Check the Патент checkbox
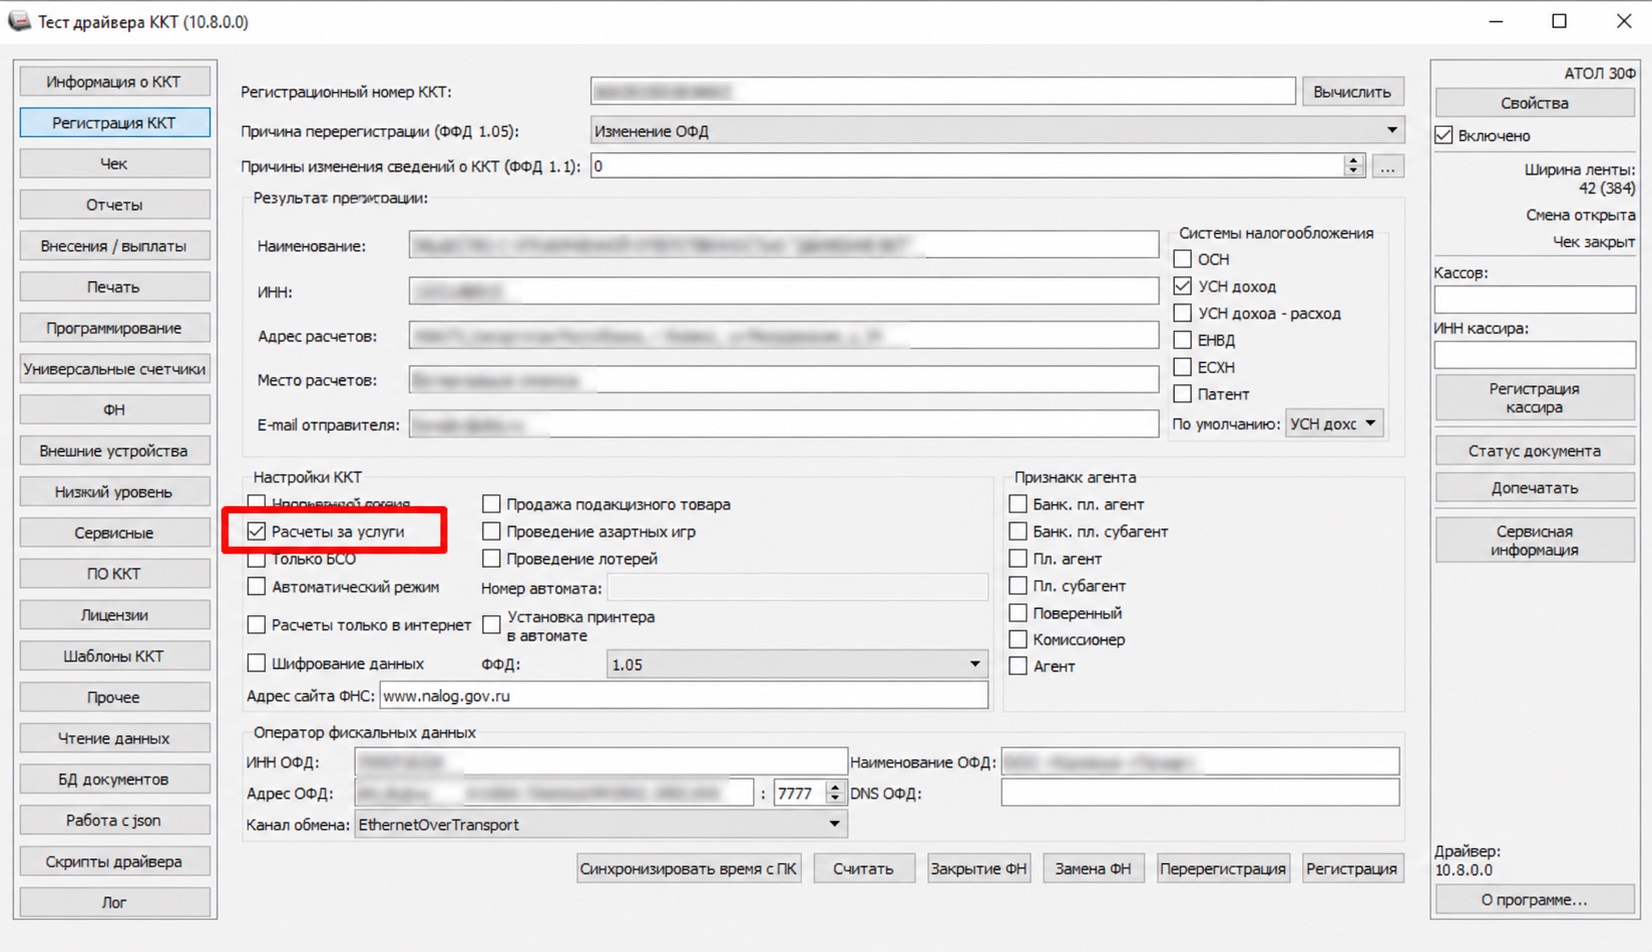The height and width of the screenshot is (952, 1652). pos(1183,394)
